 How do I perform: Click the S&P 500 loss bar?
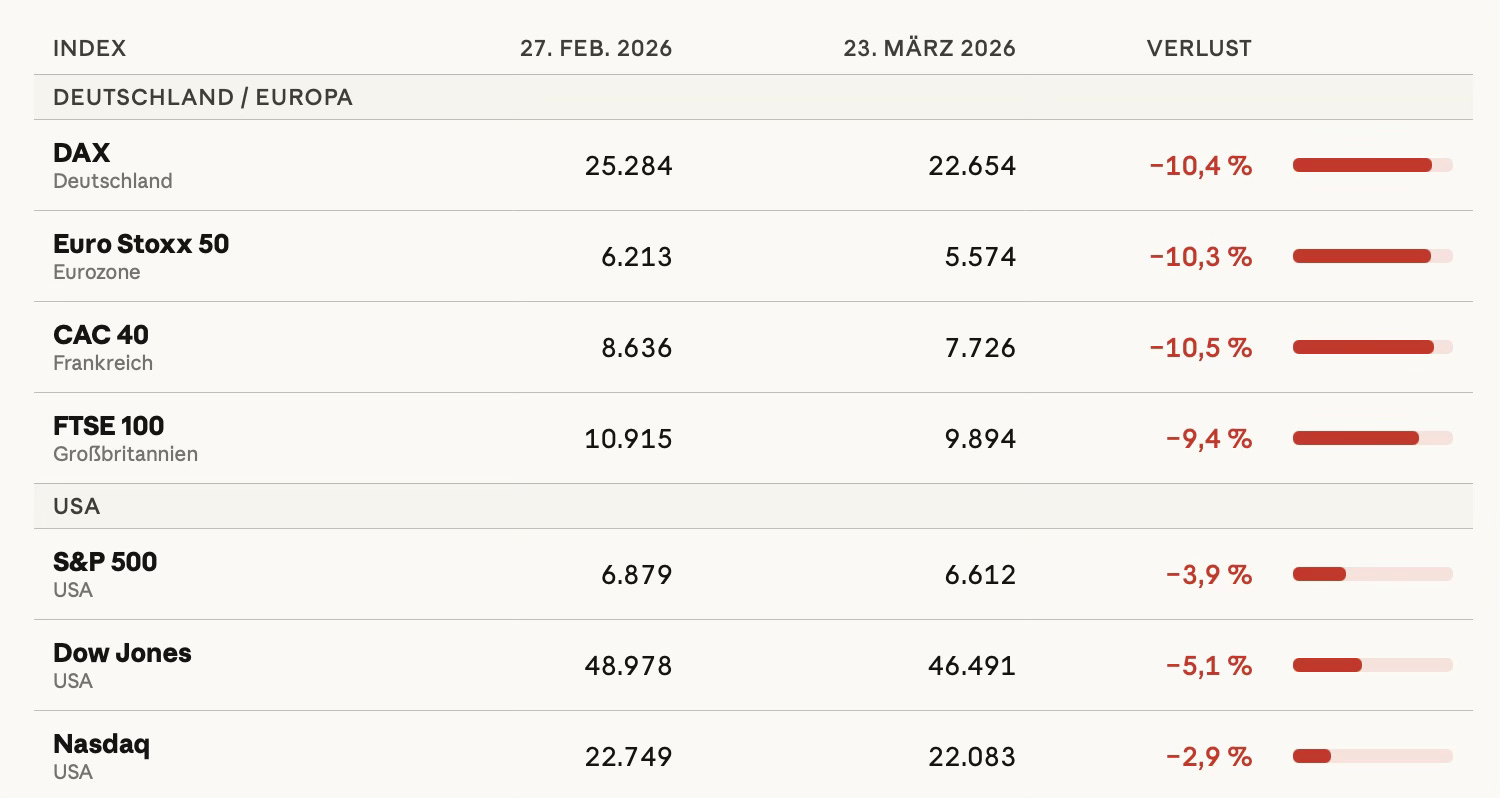click(x=1372, y=574)
